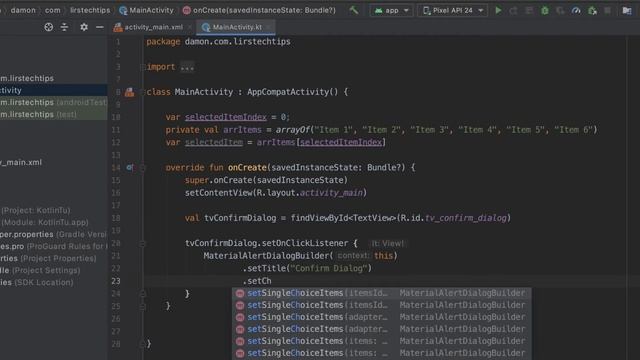The width and height of the screenshot is (640, 360).
Task: Hide the project panel with minus icon
Action: tap(100, 27)
